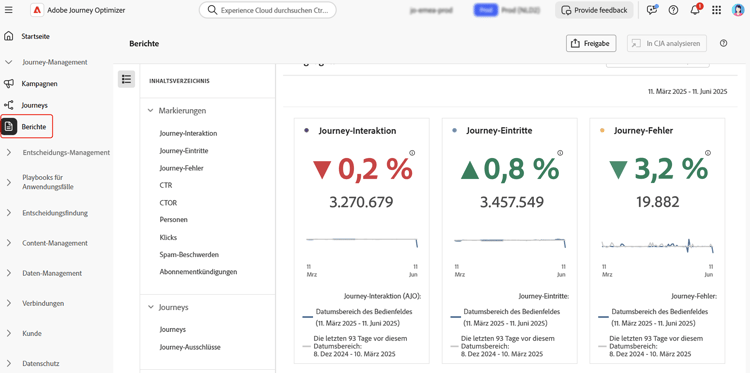Click the Adobe logo icon

(x=37, y=10)
